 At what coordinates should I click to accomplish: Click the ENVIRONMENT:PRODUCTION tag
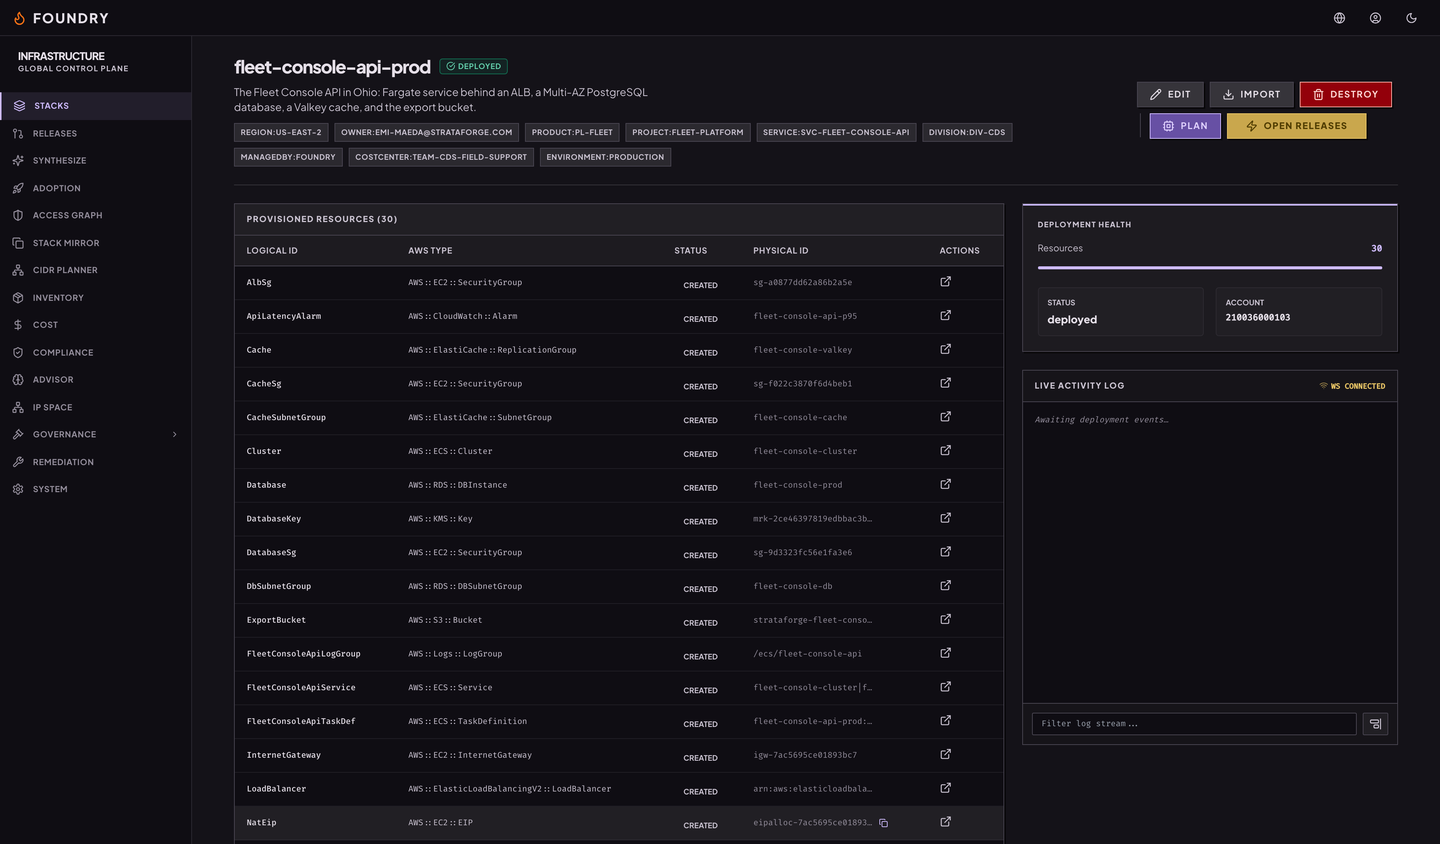point(605,157)
